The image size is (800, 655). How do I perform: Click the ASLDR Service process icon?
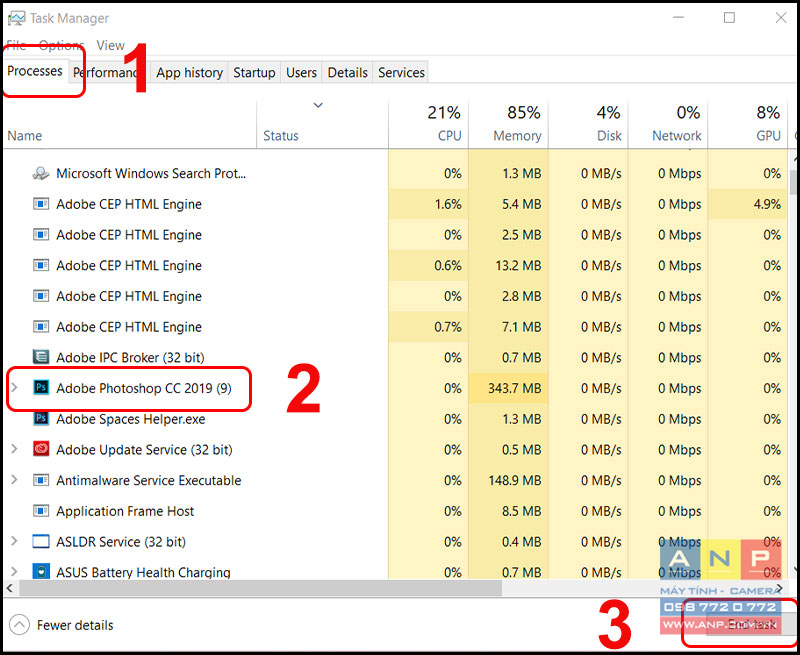[x=41, y=541]
